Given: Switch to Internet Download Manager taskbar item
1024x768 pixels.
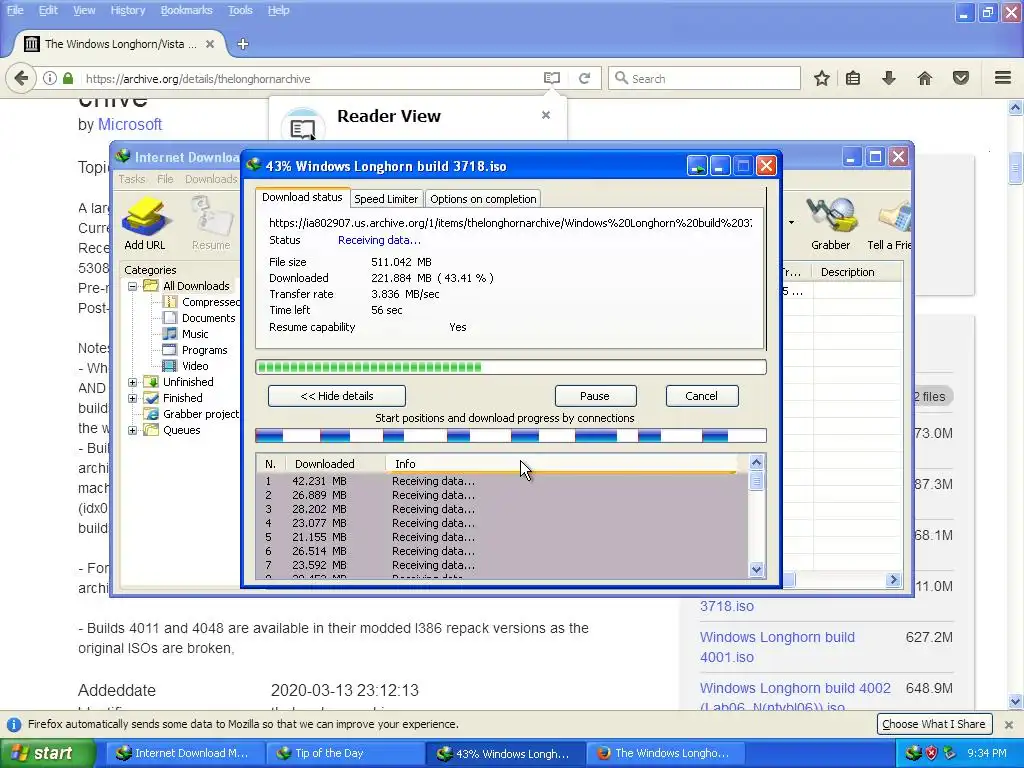Looking at the screenshot, I should [x=183, y=753].
